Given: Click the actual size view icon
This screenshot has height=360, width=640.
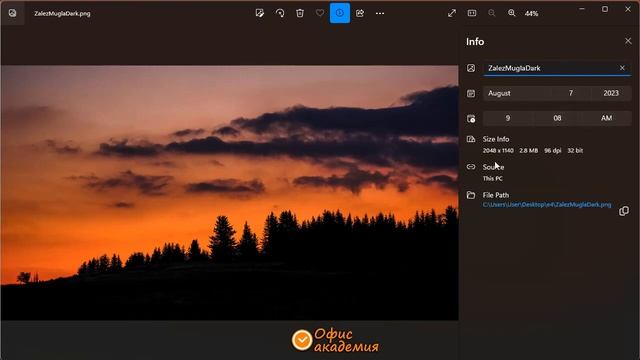Looking at the screenshot, I should pyautogui.click(x=472, y=13).
